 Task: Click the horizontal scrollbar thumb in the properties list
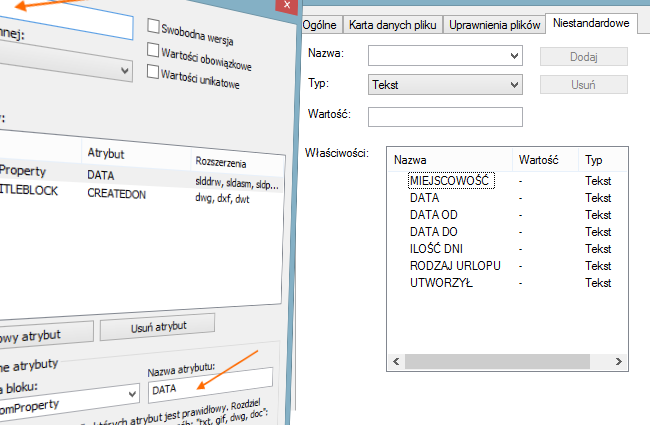pos(497,361)
